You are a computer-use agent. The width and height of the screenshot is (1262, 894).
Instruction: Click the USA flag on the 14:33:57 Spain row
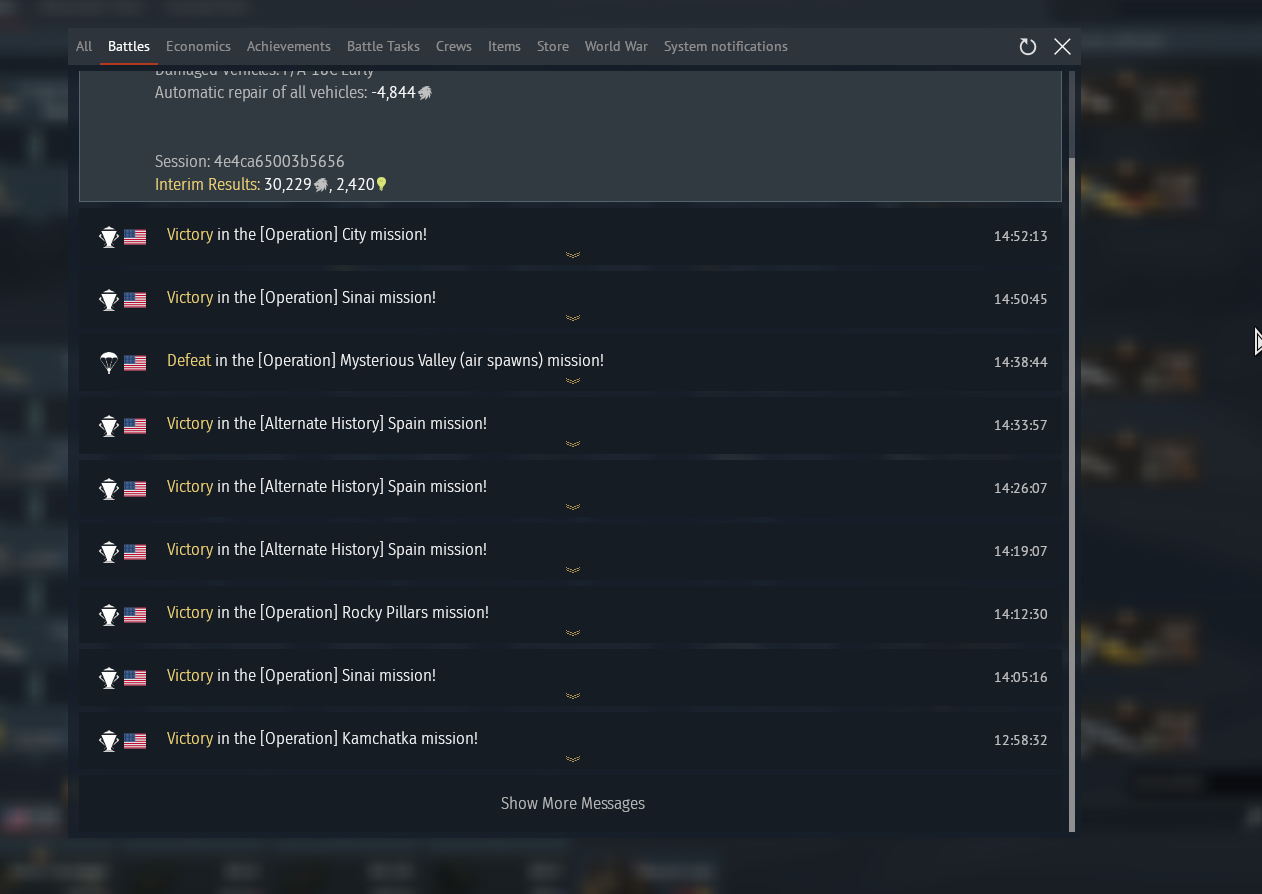pyautogui.click(x=135, y=426)
